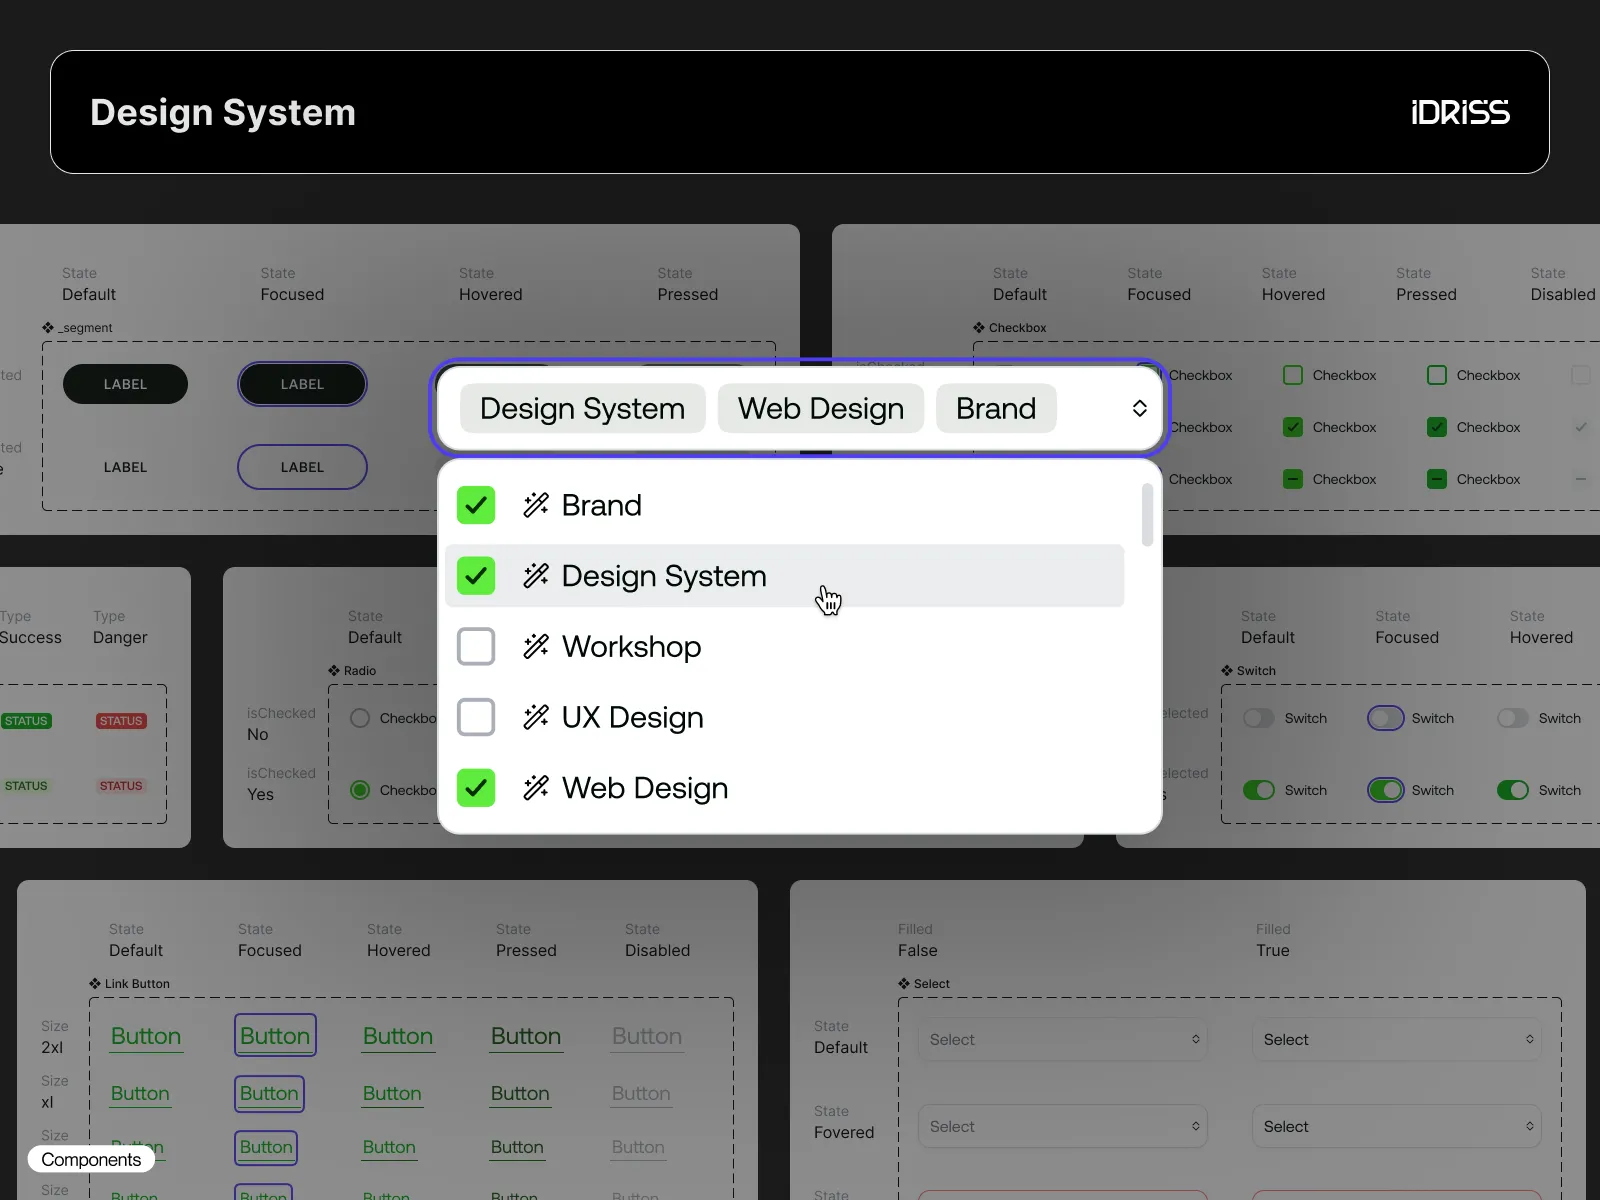Toggle the Hovered state on switch
The width and height of the screenshot is (1600, 1200).
point(1513,790)
